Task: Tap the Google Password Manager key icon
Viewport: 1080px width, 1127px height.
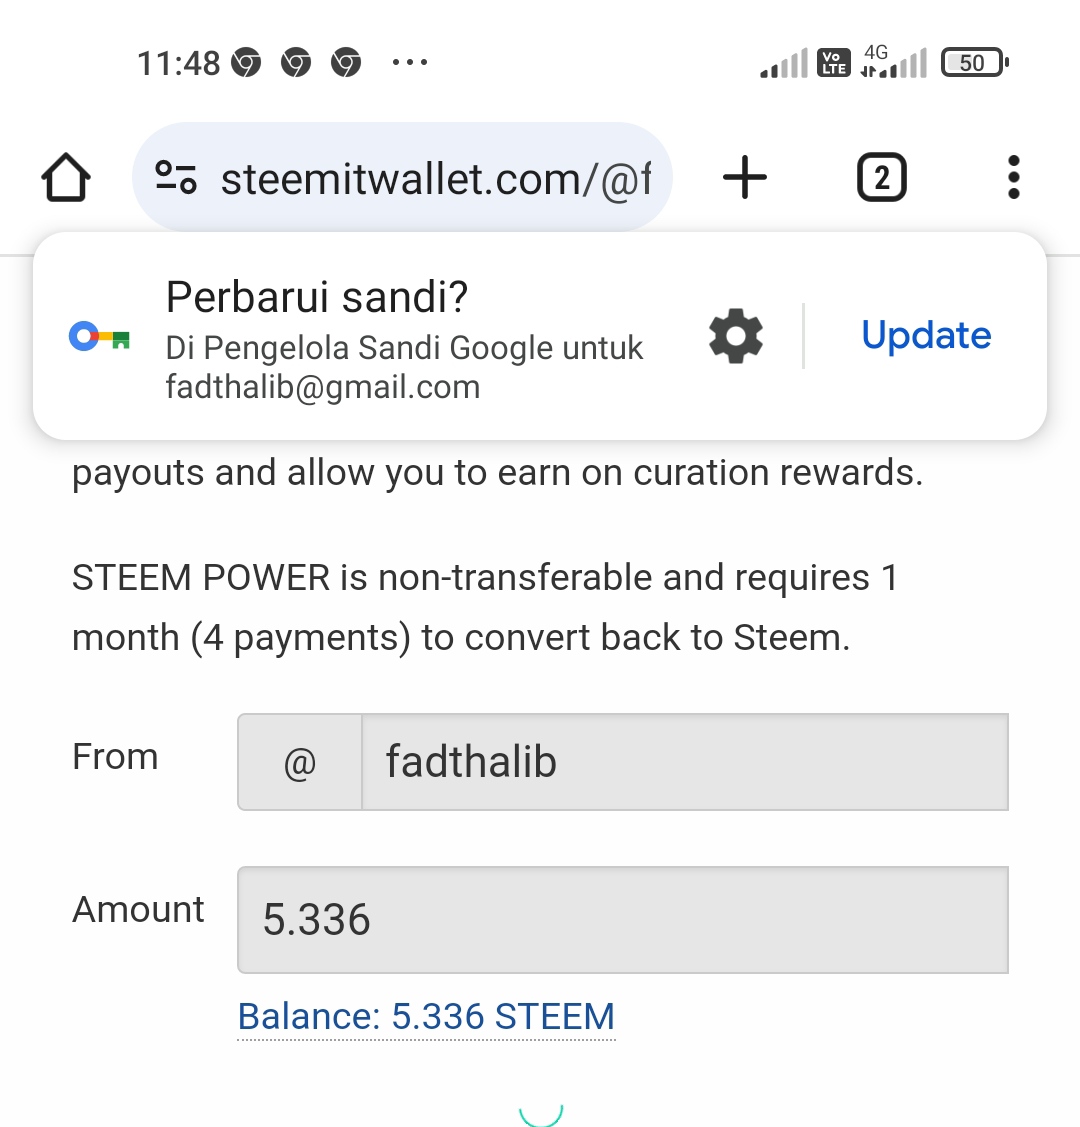Action: 100,337
